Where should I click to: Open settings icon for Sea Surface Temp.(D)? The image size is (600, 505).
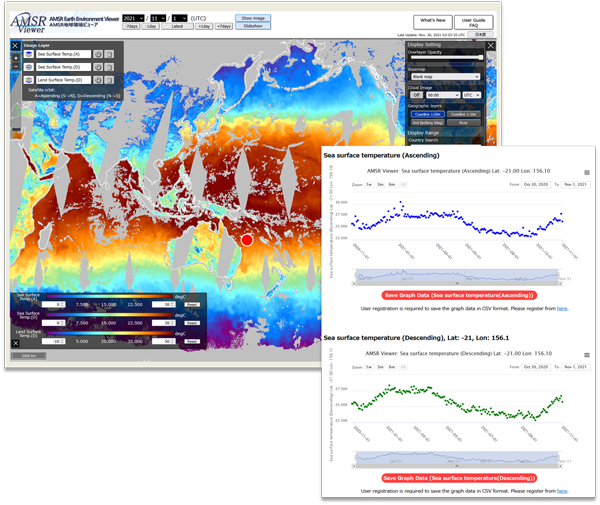point(98,67)
